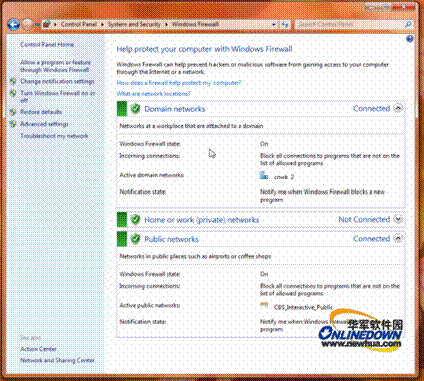The width and height of the screenshot is (424, 381).
Task: Click the domain network icon beside cnwk 2
Action: 264,175
